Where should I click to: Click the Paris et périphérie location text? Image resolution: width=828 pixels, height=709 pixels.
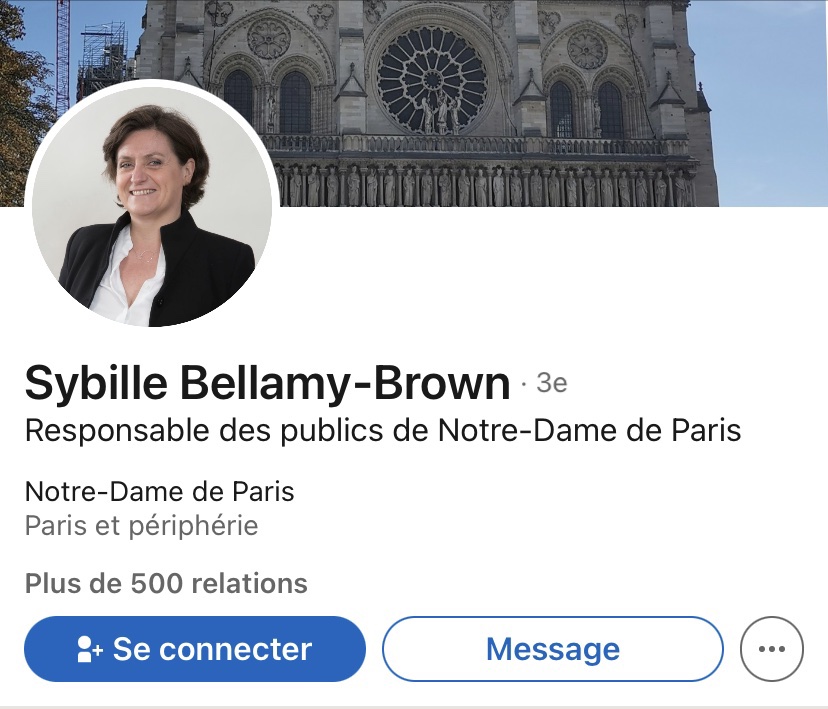click(x=142, y=525)
